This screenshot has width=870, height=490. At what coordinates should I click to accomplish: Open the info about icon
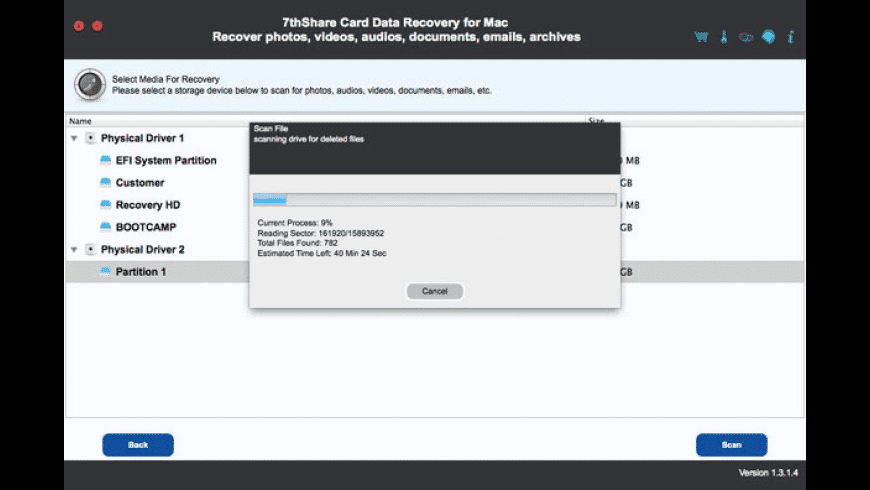[x=791, y=37]
